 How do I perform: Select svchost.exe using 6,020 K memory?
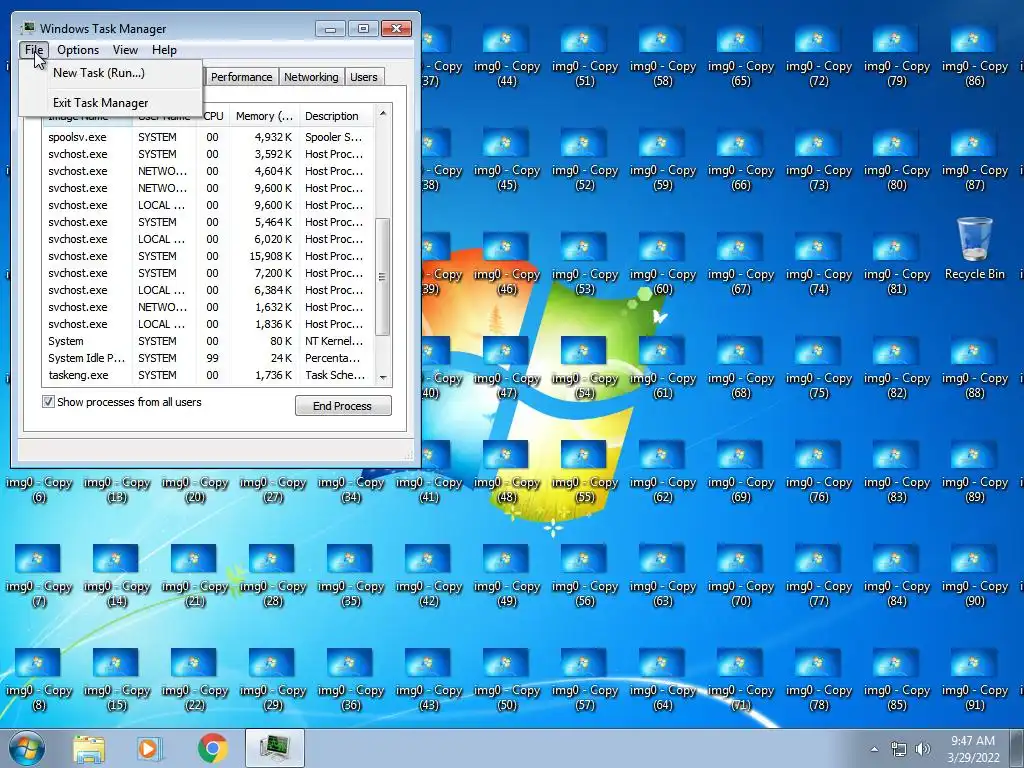pos(209,239)
